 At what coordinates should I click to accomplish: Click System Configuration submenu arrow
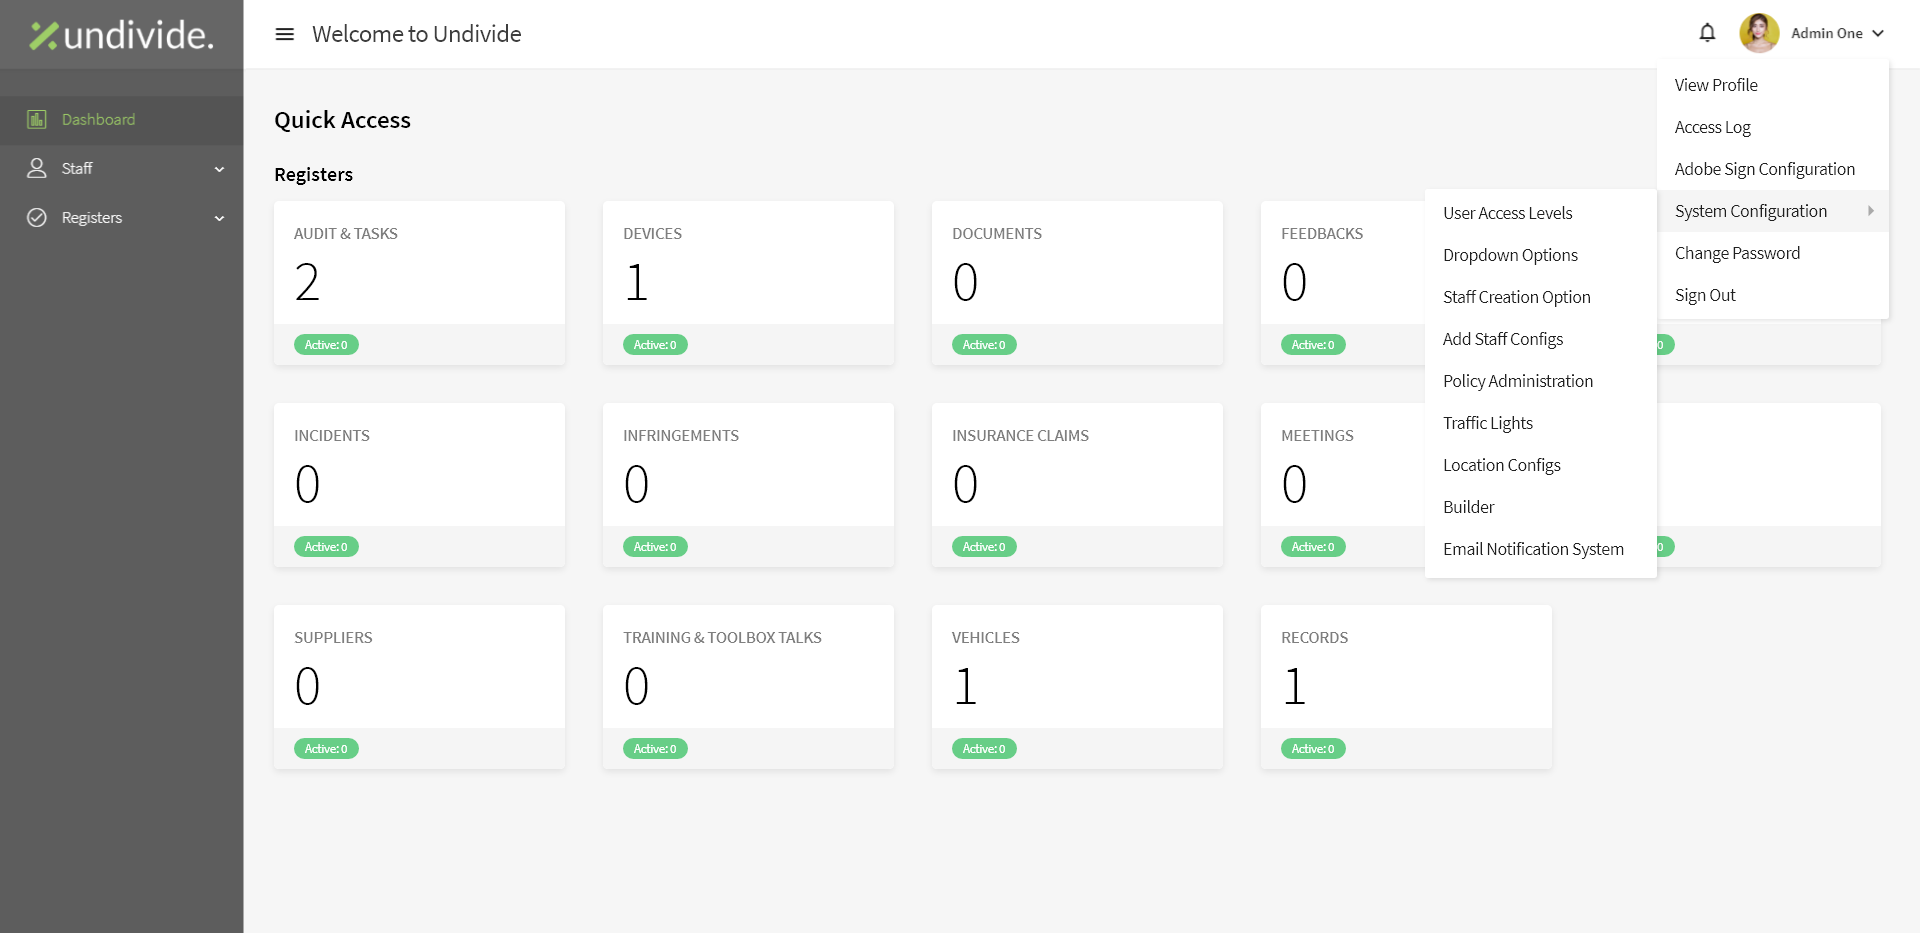(x=1870, y=211)
